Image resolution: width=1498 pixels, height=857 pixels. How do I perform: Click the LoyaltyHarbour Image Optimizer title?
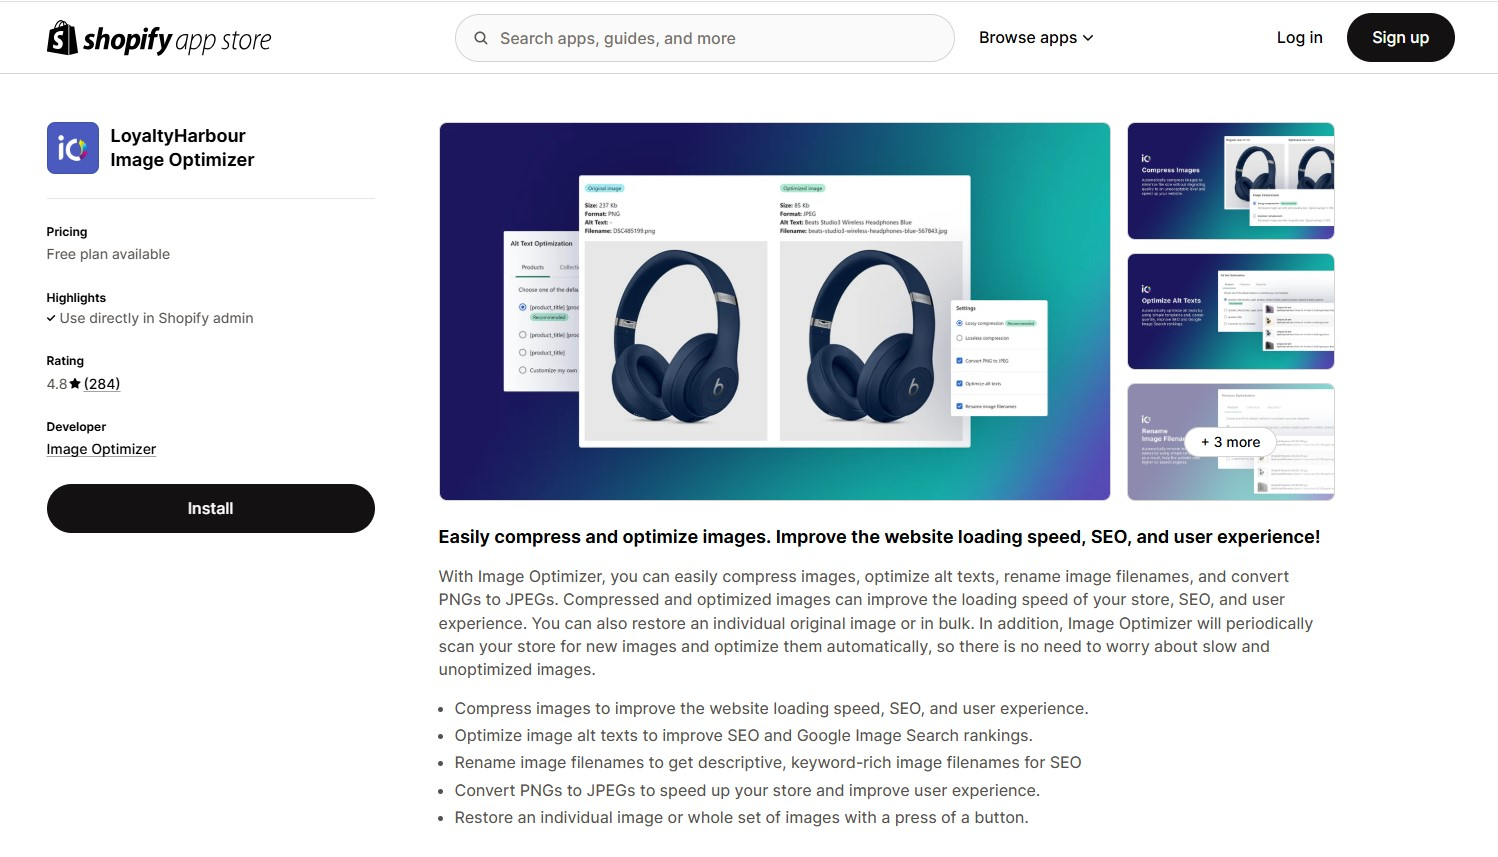point(182,148)
